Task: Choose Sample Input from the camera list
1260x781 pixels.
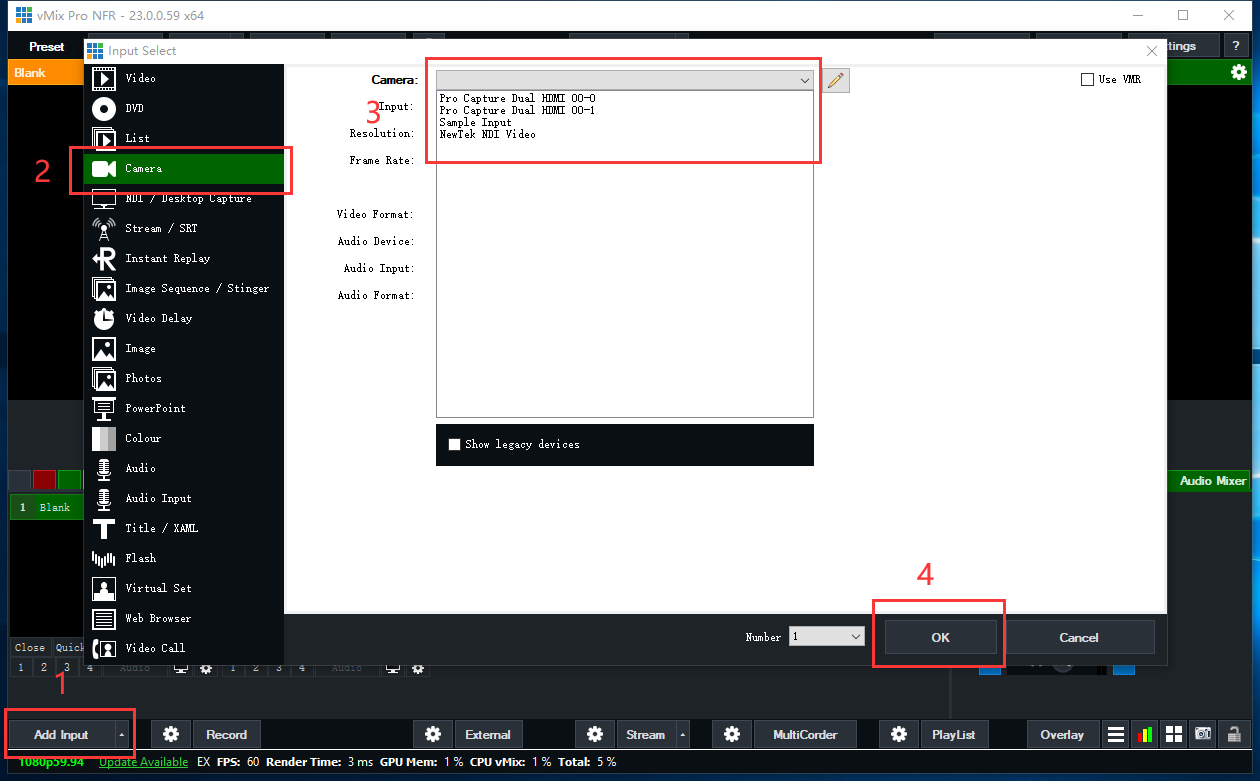Action: [x=476, y=122]
